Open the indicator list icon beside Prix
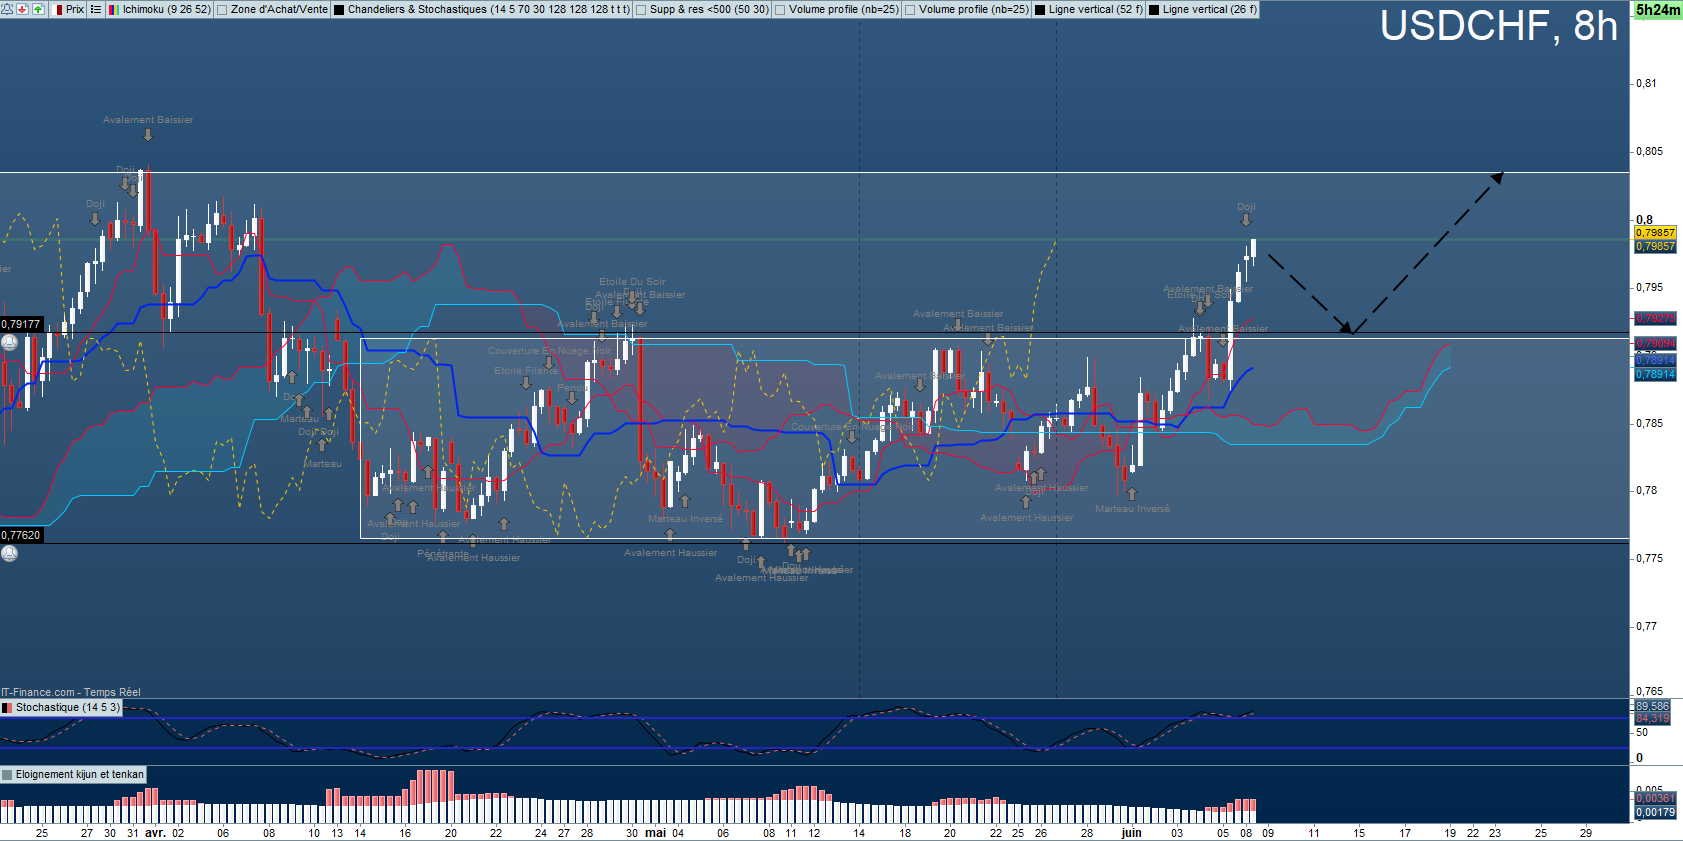 pyautogui.click(x=96, y=9)
